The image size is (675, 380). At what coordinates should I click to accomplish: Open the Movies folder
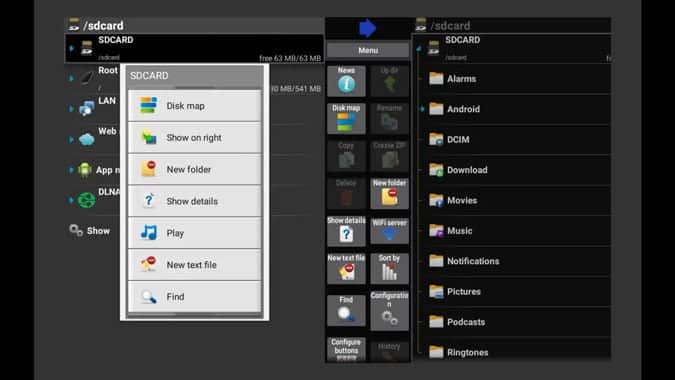pyautogui.click(x=514, y=200)
